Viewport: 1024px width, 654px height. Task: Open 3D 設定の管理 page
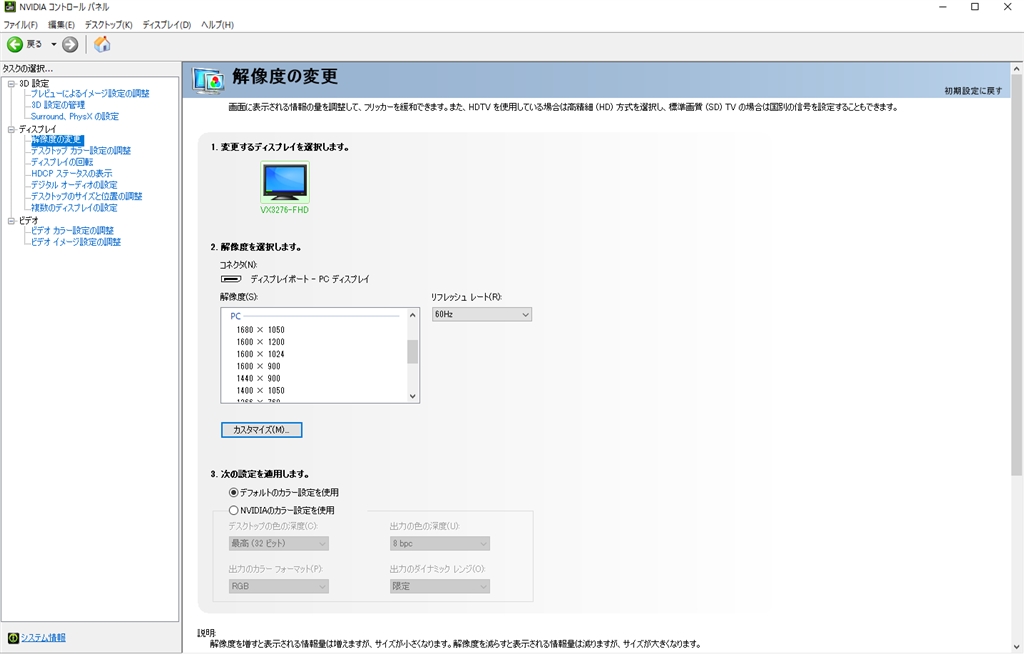click(58, 105)
